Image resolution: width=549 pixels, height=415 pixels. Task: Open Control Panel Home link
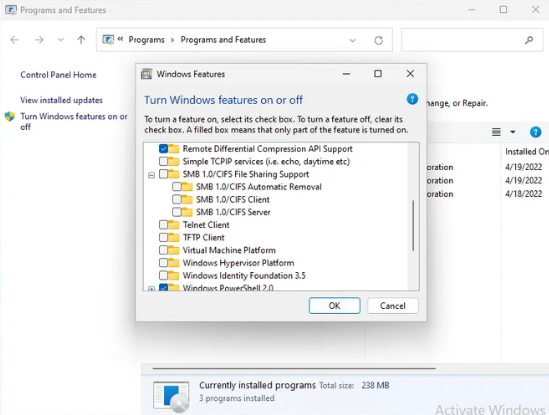pyautogui.click(x=58, y=75)
